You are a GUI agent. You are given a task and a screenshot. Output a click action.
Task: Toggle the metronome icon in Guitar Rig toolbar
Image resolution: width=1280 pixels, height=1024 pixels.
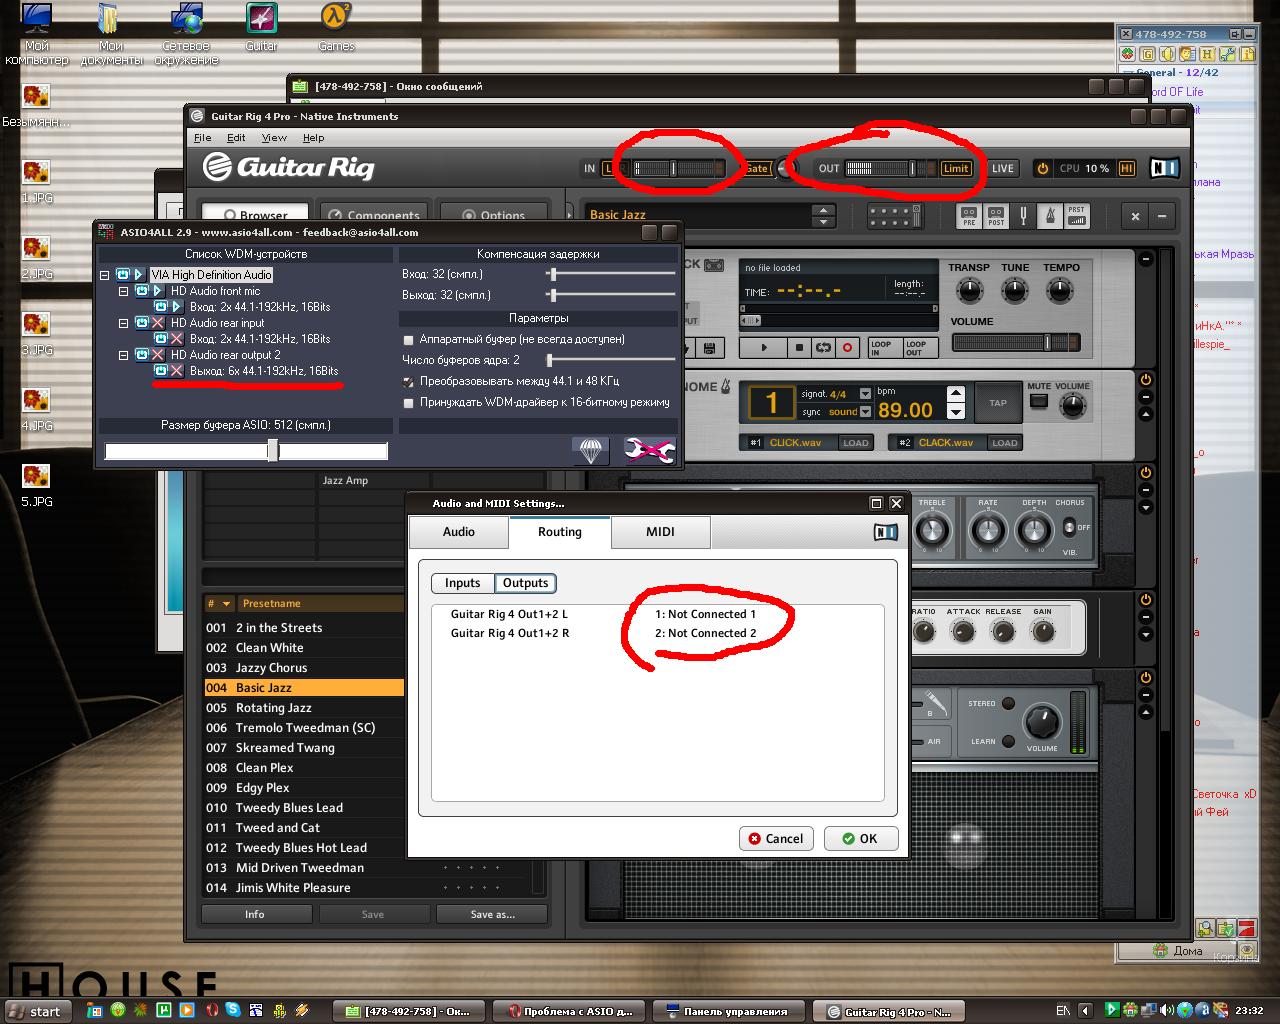(x=1050, y=216)
